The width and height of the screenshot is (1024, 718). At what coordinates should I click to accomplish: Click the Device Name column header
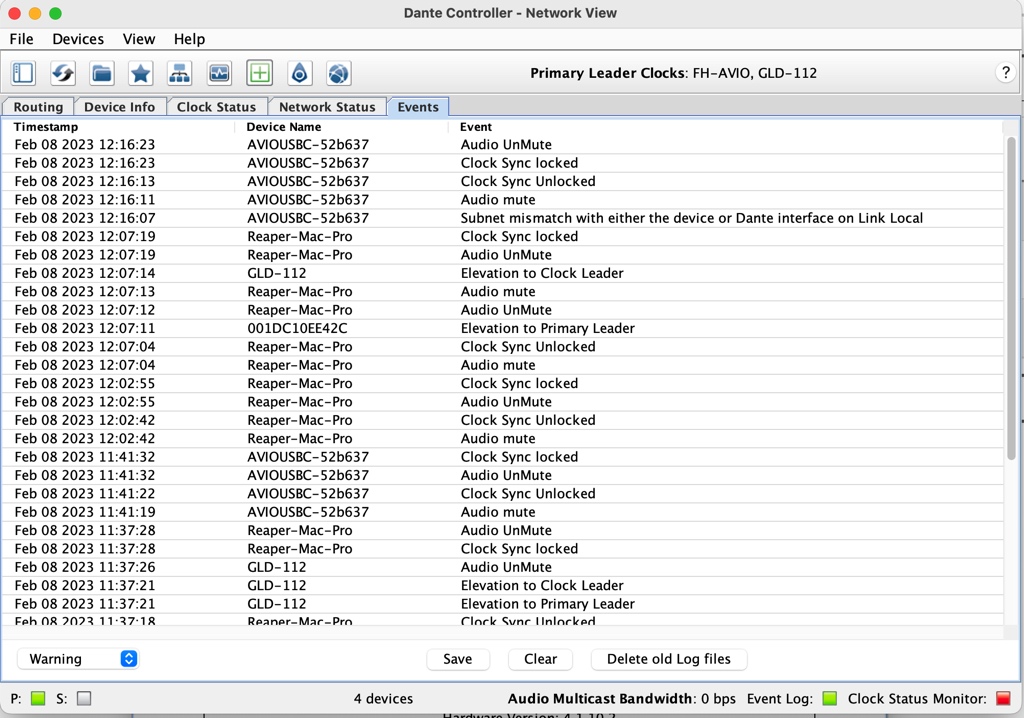pos(341,127)
